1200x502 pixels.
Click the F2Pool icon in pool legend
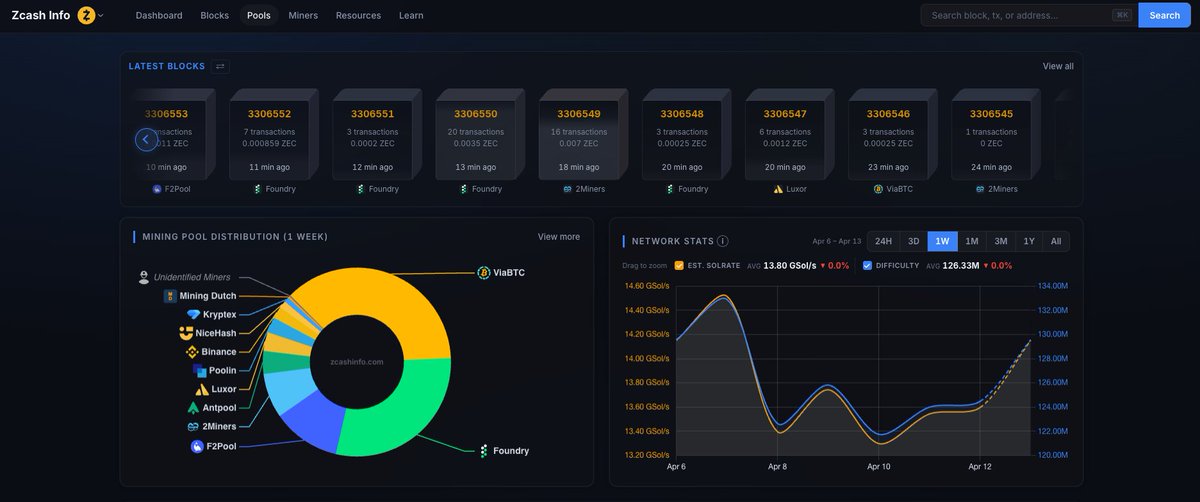tap(197, 446)
